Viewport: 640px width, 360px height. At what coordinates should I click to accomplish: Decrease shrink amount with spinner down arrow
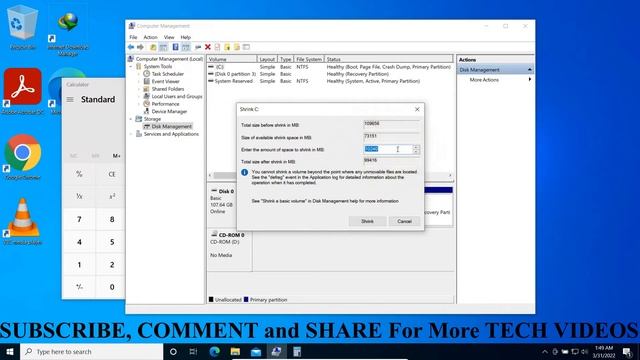416,152
